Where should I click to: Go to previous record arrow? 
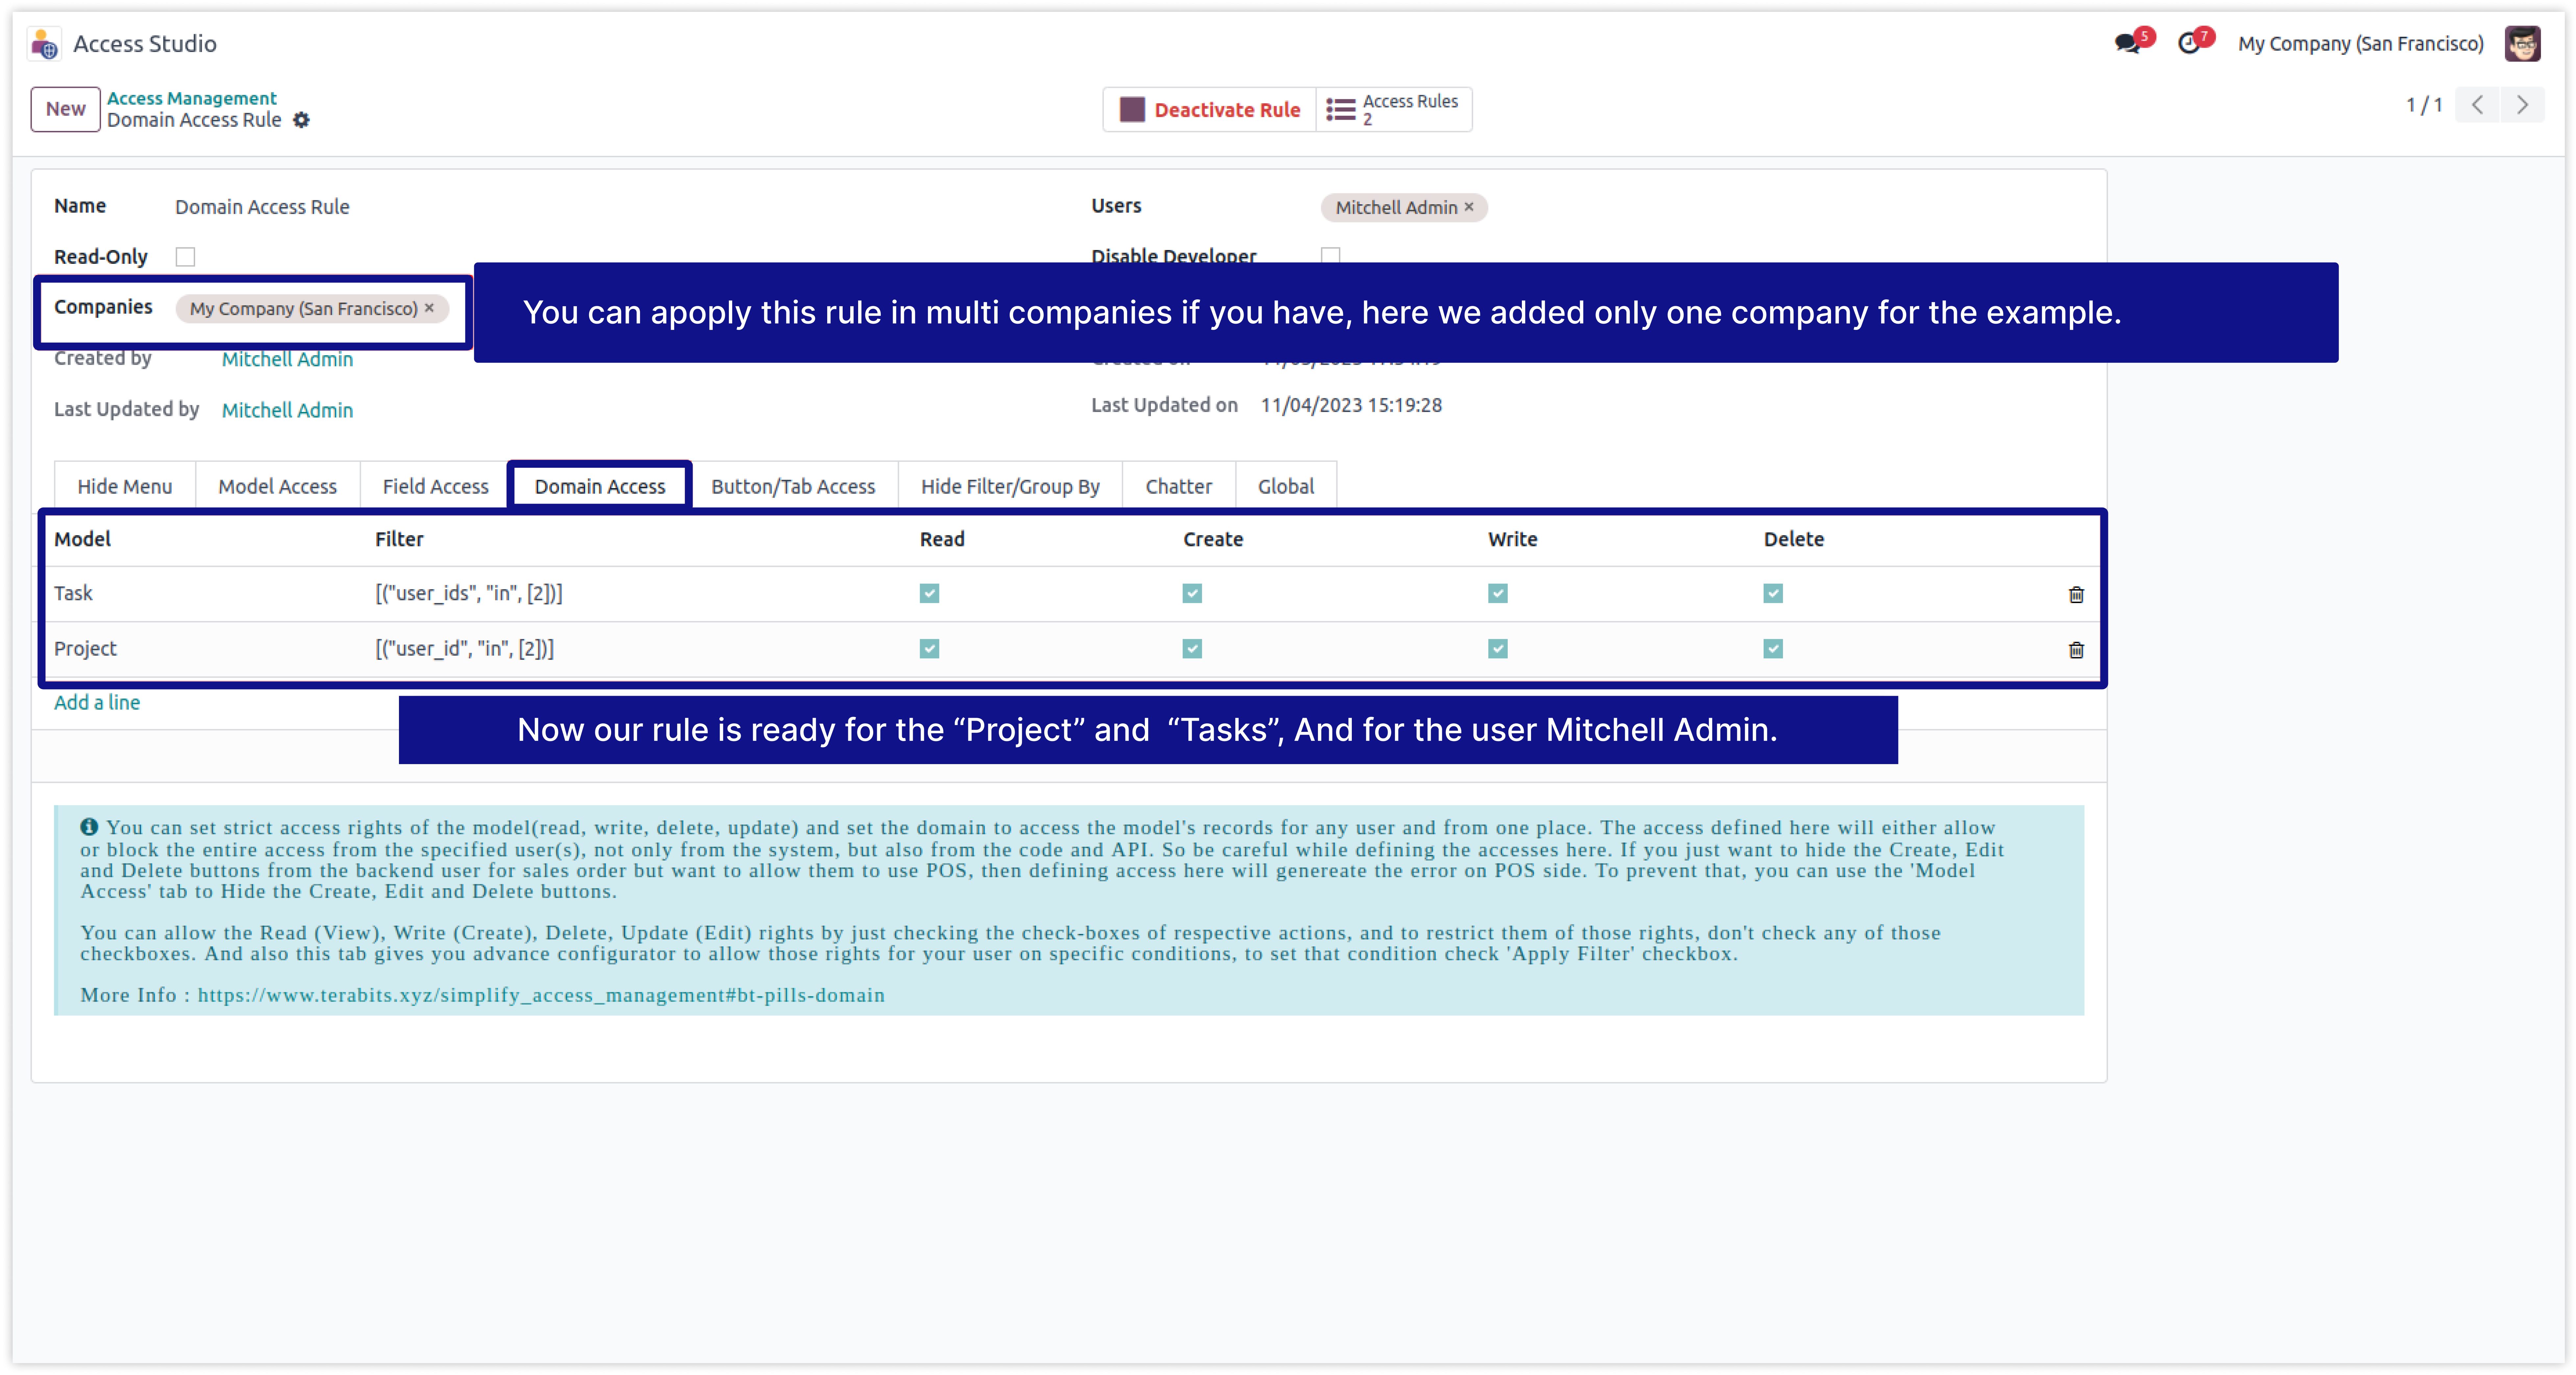(x=2477, y=105)
